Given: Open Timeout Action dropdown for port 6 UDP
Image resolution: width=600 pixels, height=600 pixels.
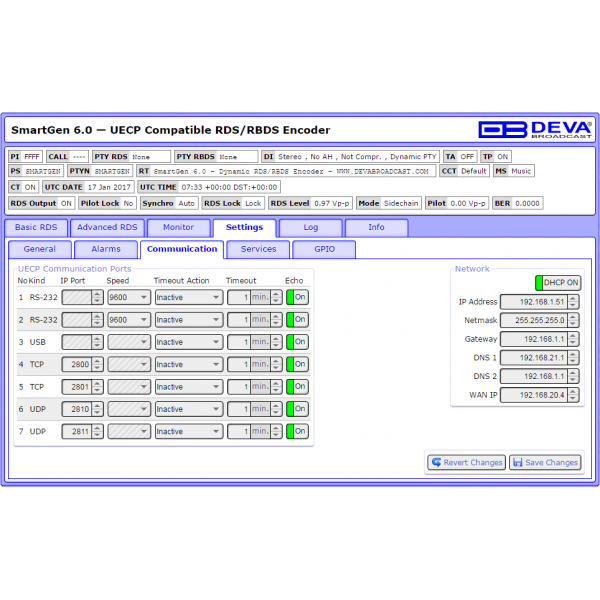Looking at the screenshot, I should pyautogui.click(x=189, y=409).
